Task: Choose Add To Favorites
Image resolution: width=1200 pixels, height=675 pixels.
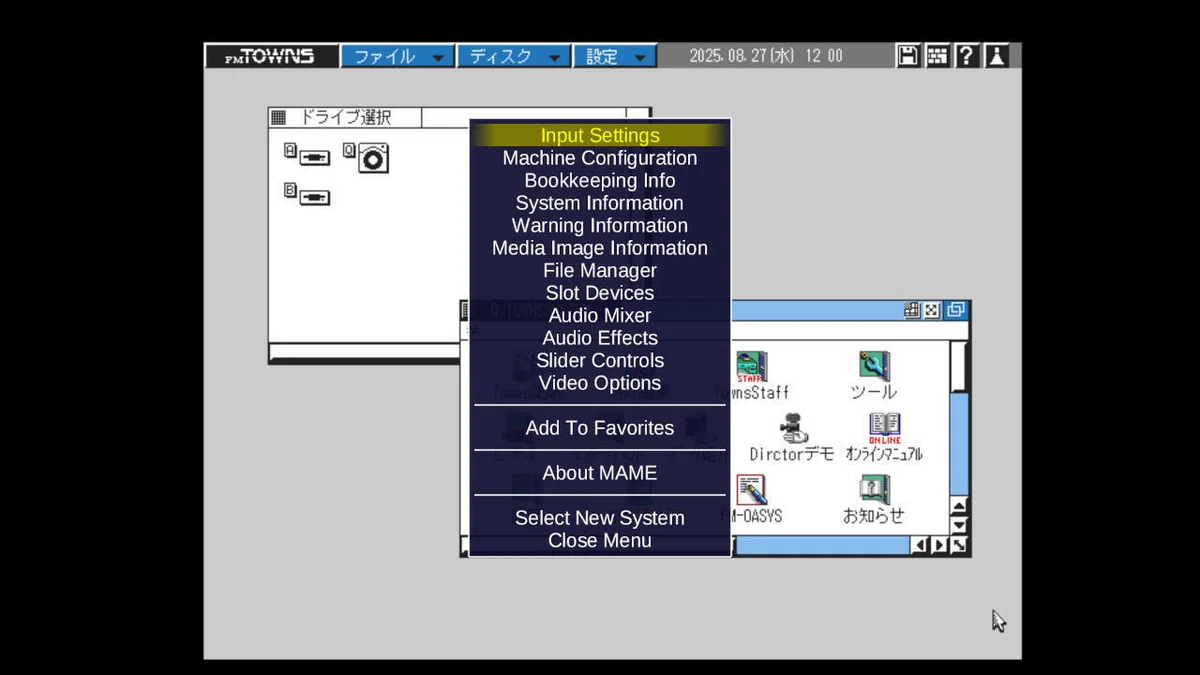Action: pos(600,428)
